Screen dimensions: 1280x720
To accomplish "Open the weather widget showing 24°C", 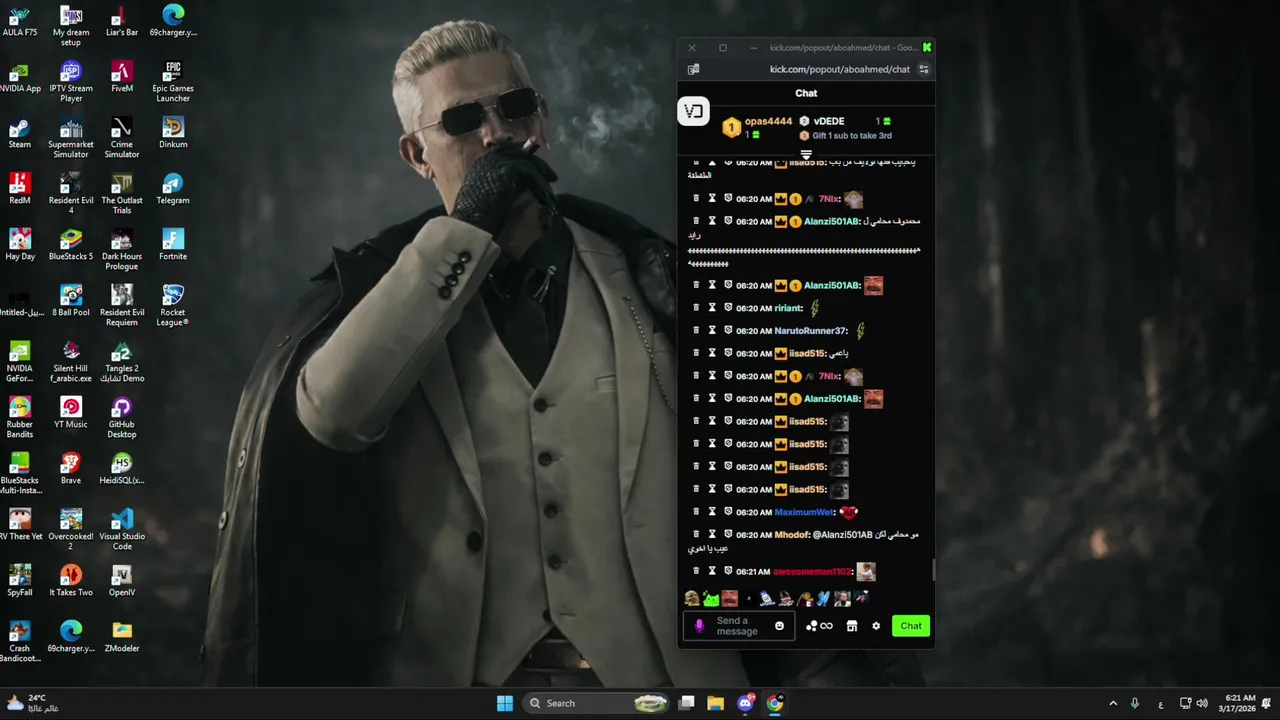I will pos(32,703).
